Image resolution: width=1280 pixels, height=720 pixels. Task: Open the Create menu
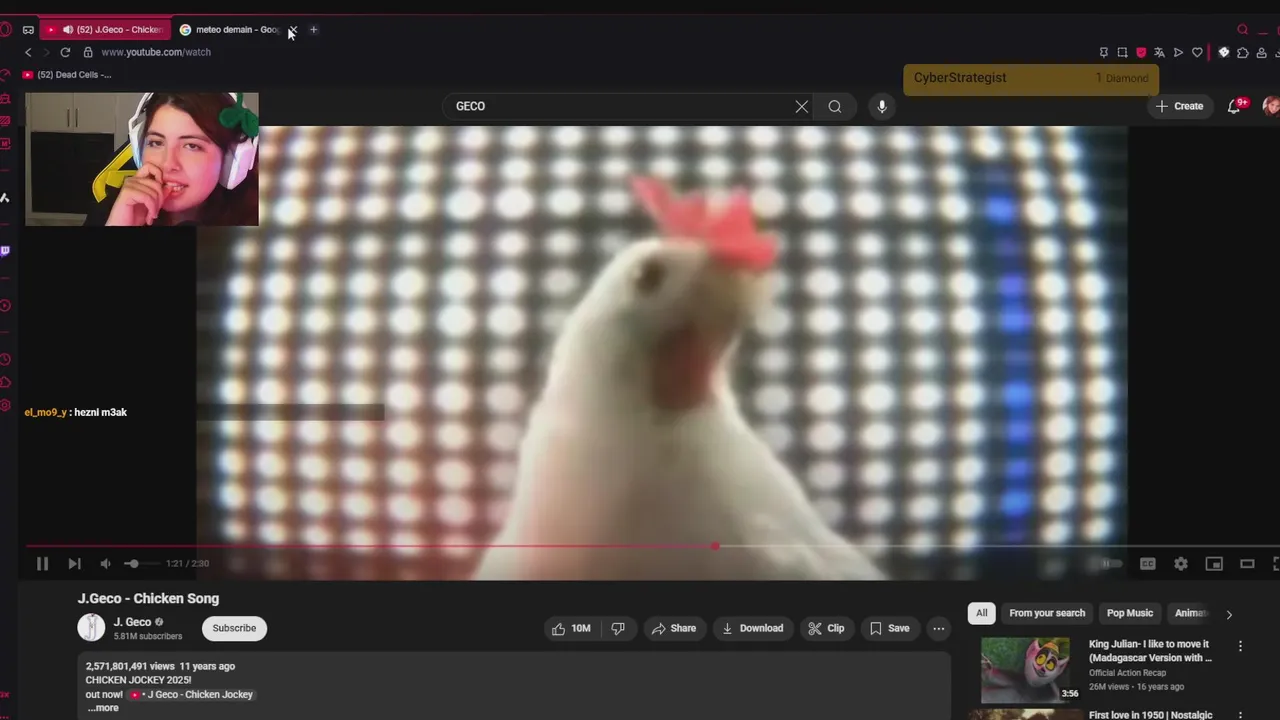click(x=1179, y=106)
